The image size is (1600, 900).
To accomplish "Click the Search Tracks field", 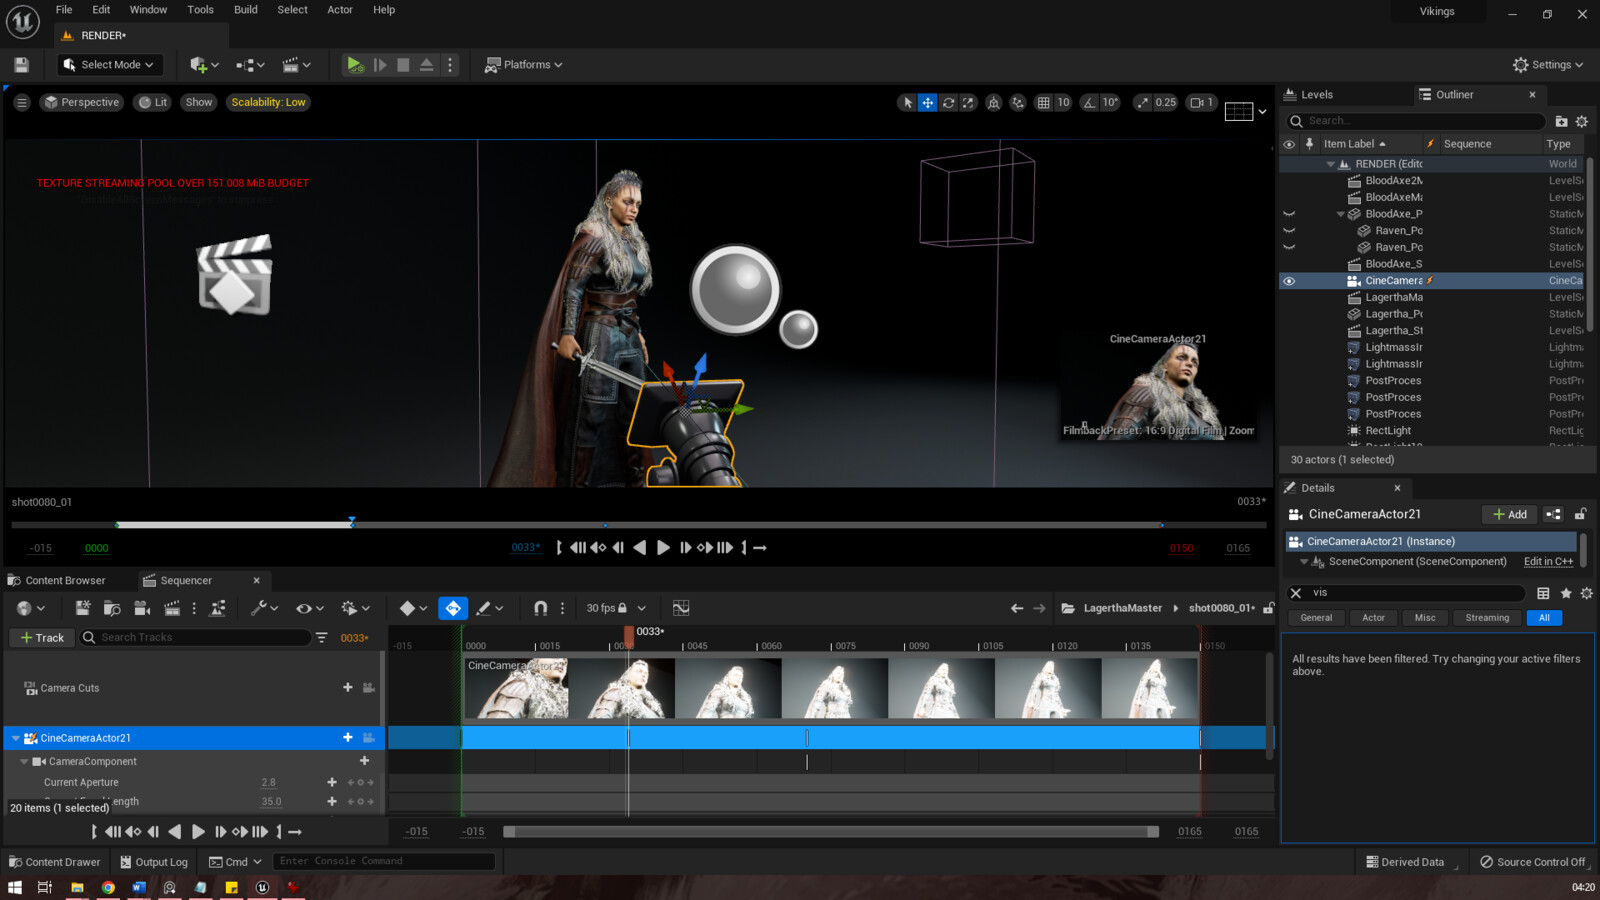I will tap(195, 637).
